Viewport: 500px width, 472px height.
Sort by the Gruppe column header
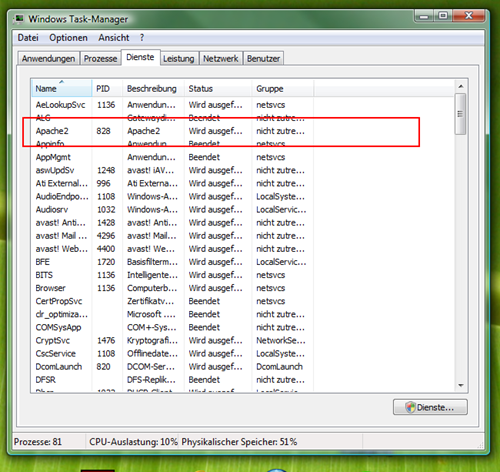283,88
